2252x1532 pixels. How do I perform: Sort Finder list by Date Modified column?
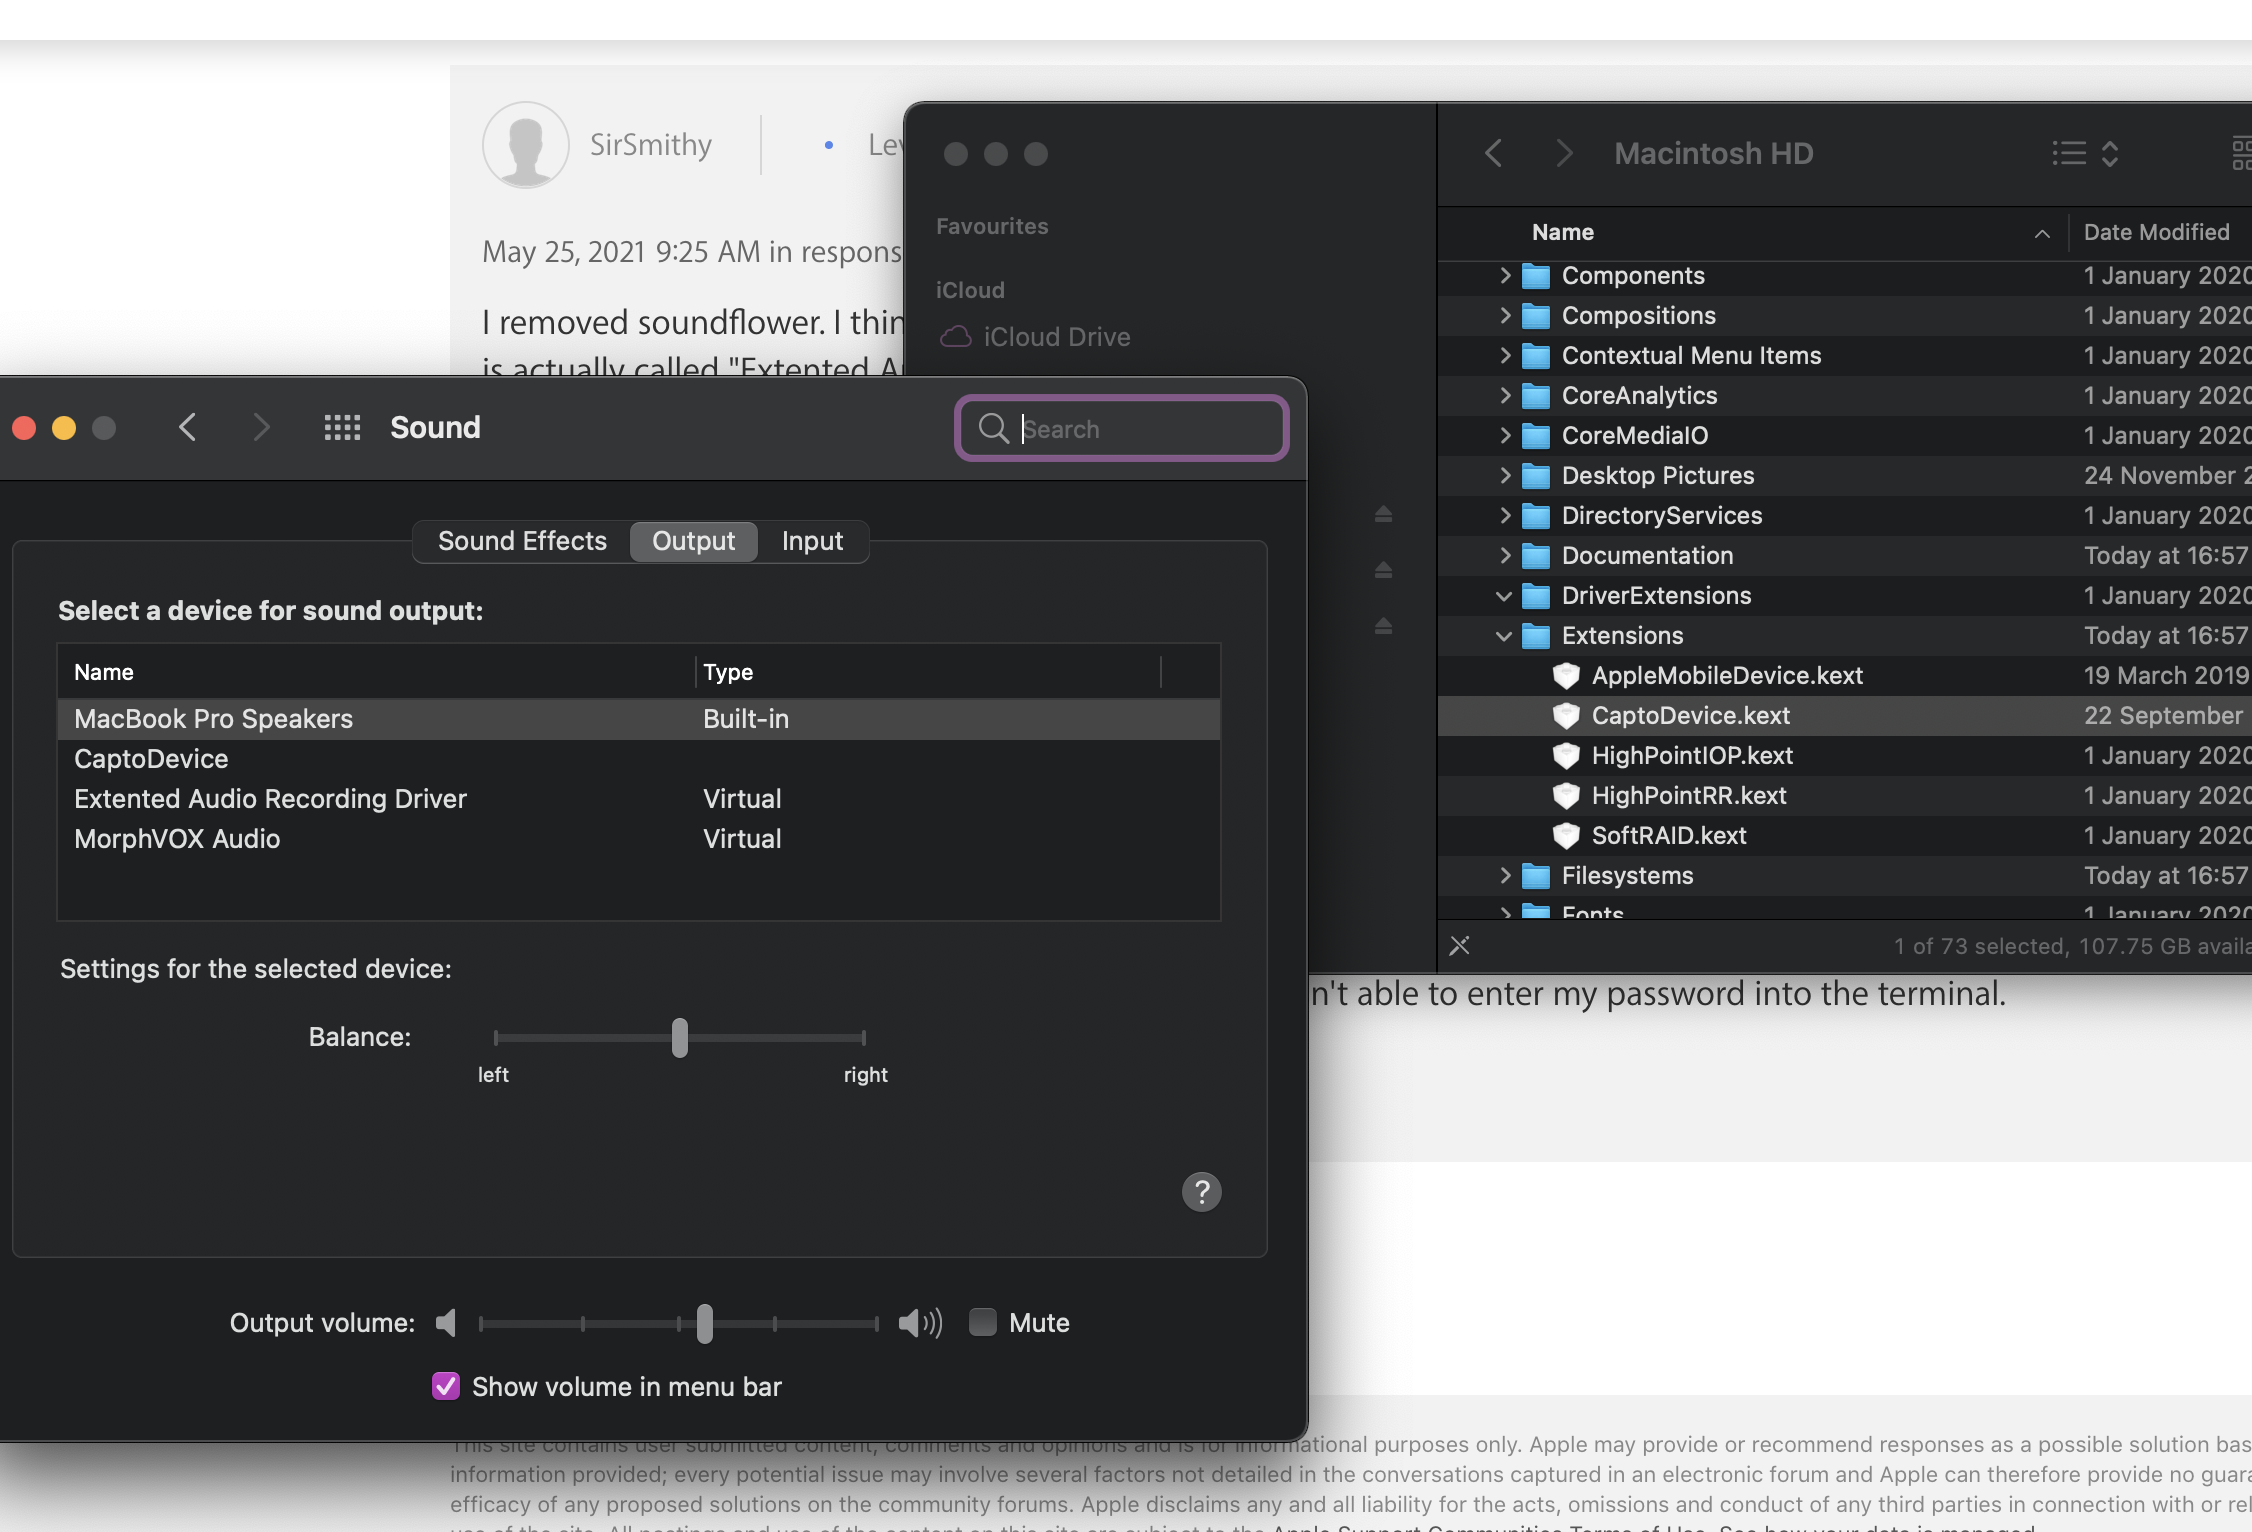tap(2156, 232)
